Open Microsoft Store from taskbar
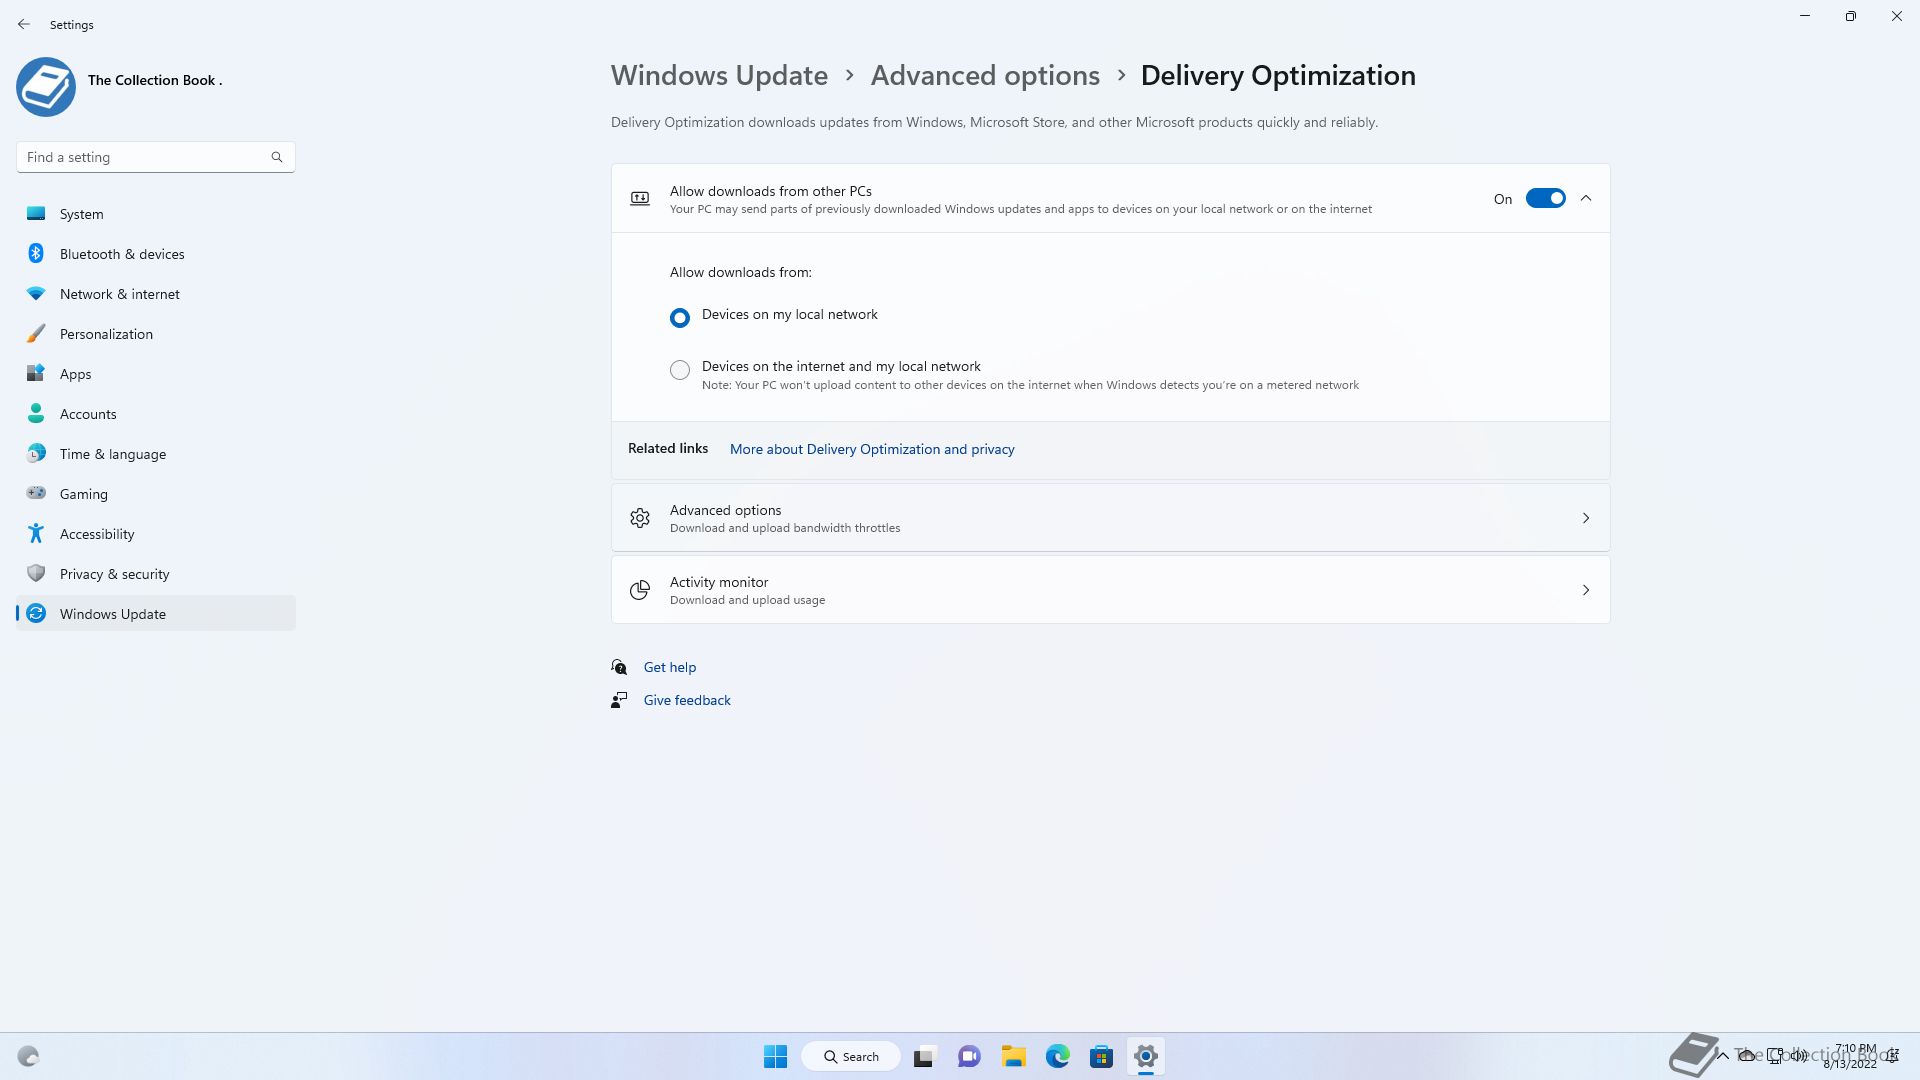The height and width of the screenshot is (1080, 1920). pyautogui.click(x=1101, y=1056)
